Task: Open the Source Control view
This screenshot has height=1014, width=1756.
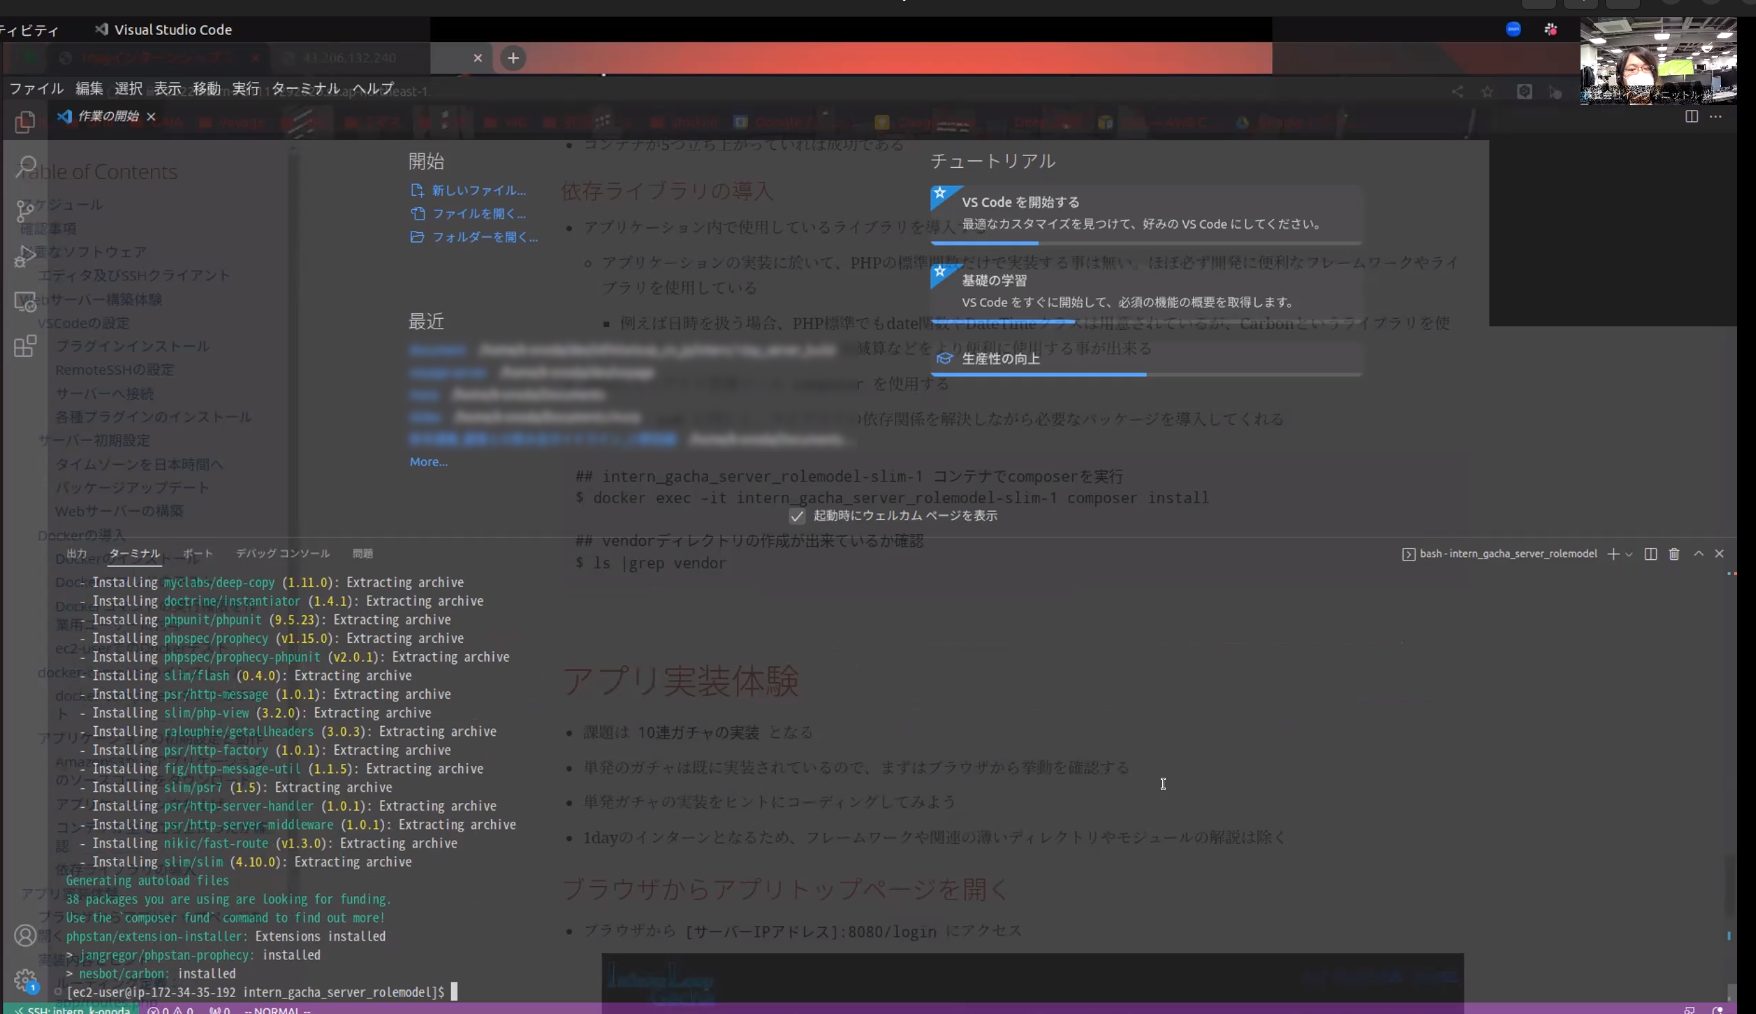Action: tap(25, 211)
